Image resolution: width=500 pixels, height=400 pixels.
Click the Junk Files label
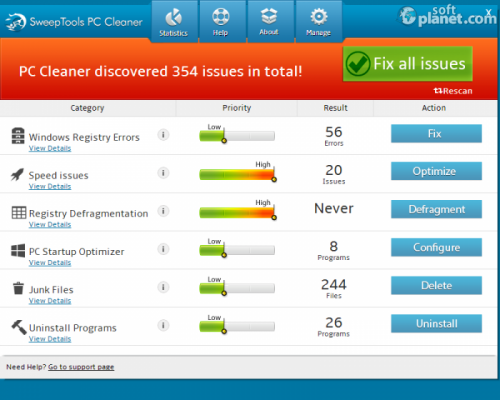[51, 290]
